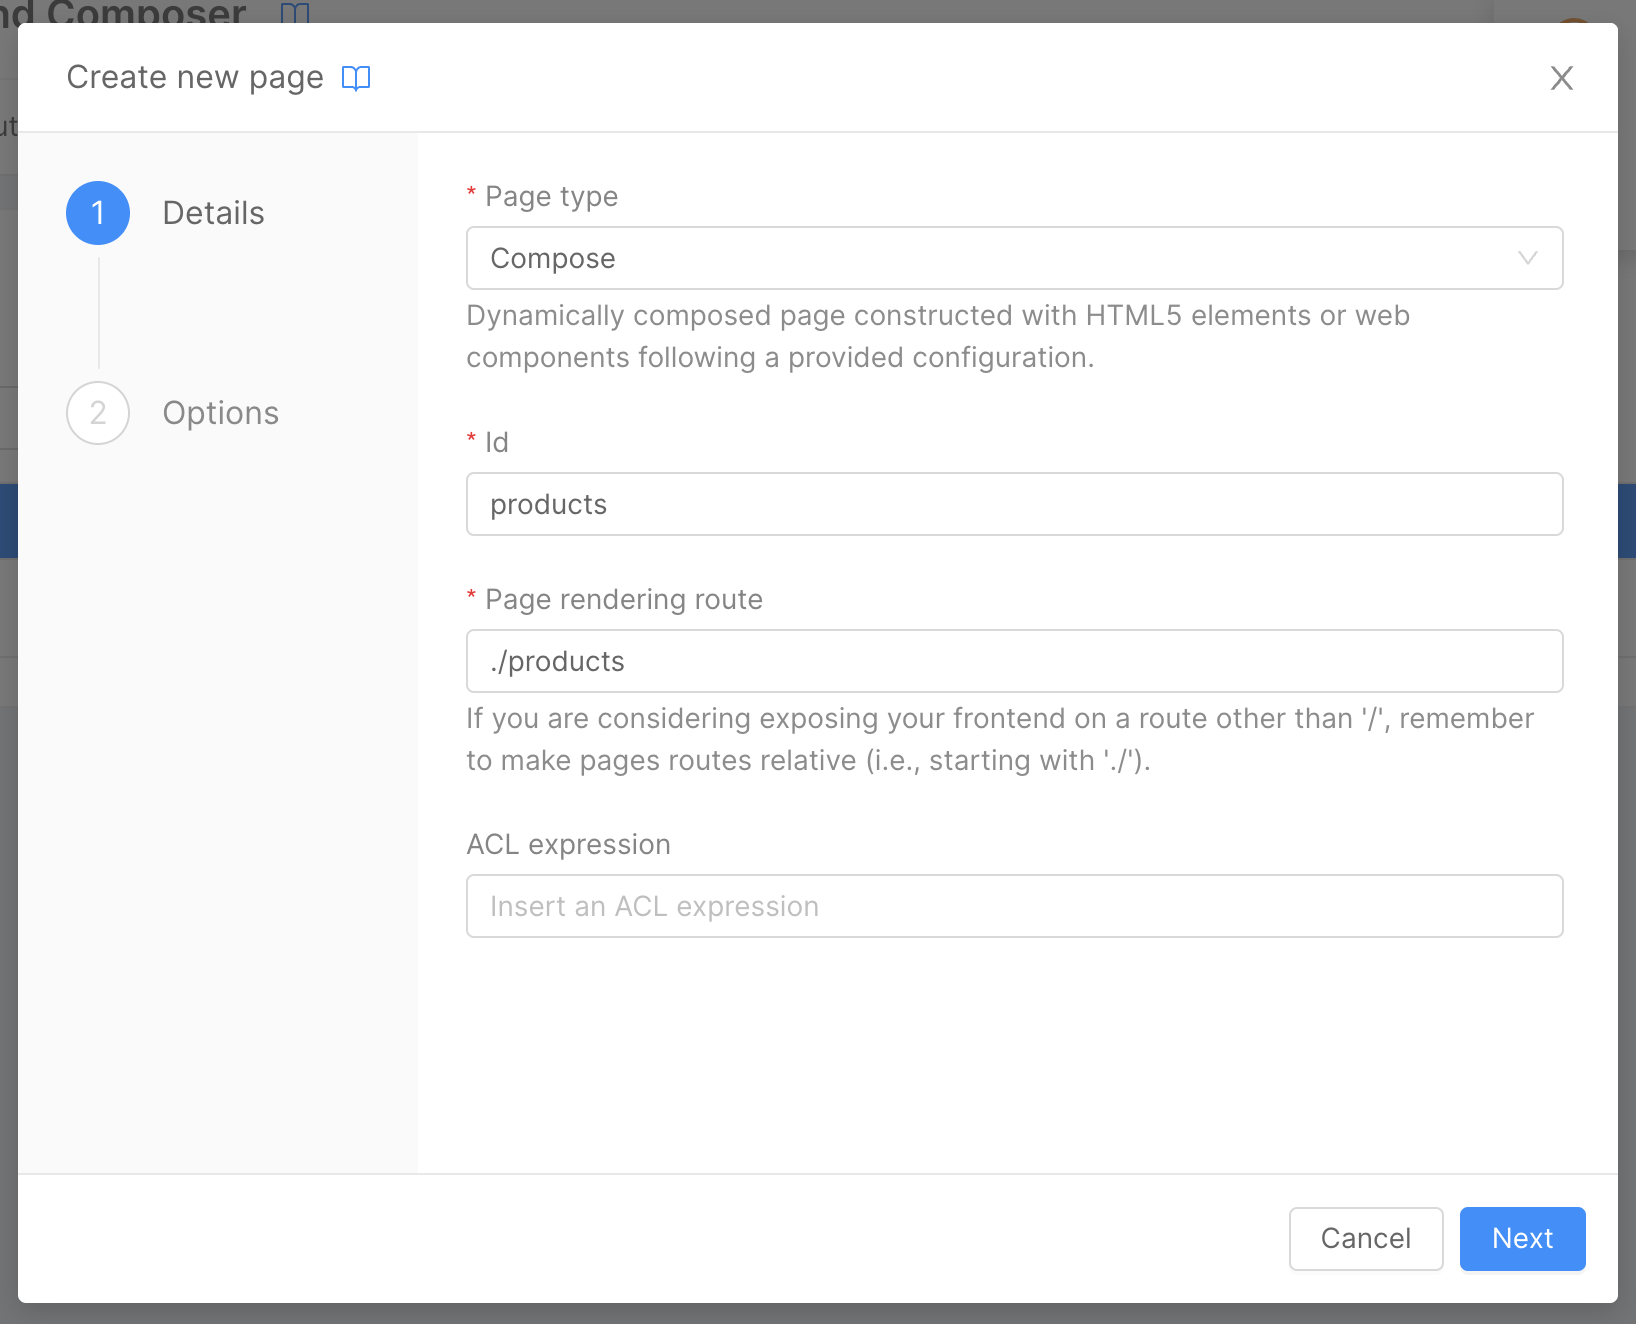
Task: Click the blue book icon beside the title
Action: click(x=357, y=77)
